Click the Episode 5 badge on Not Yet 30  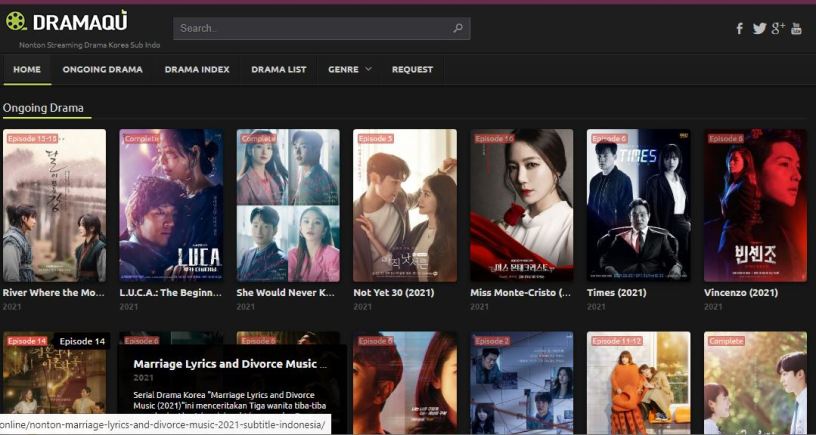[x=375, y=138]
